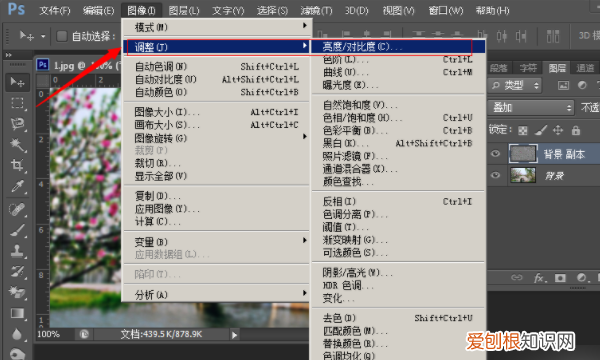Select the Clone Stamp tool

click(17, 251)
